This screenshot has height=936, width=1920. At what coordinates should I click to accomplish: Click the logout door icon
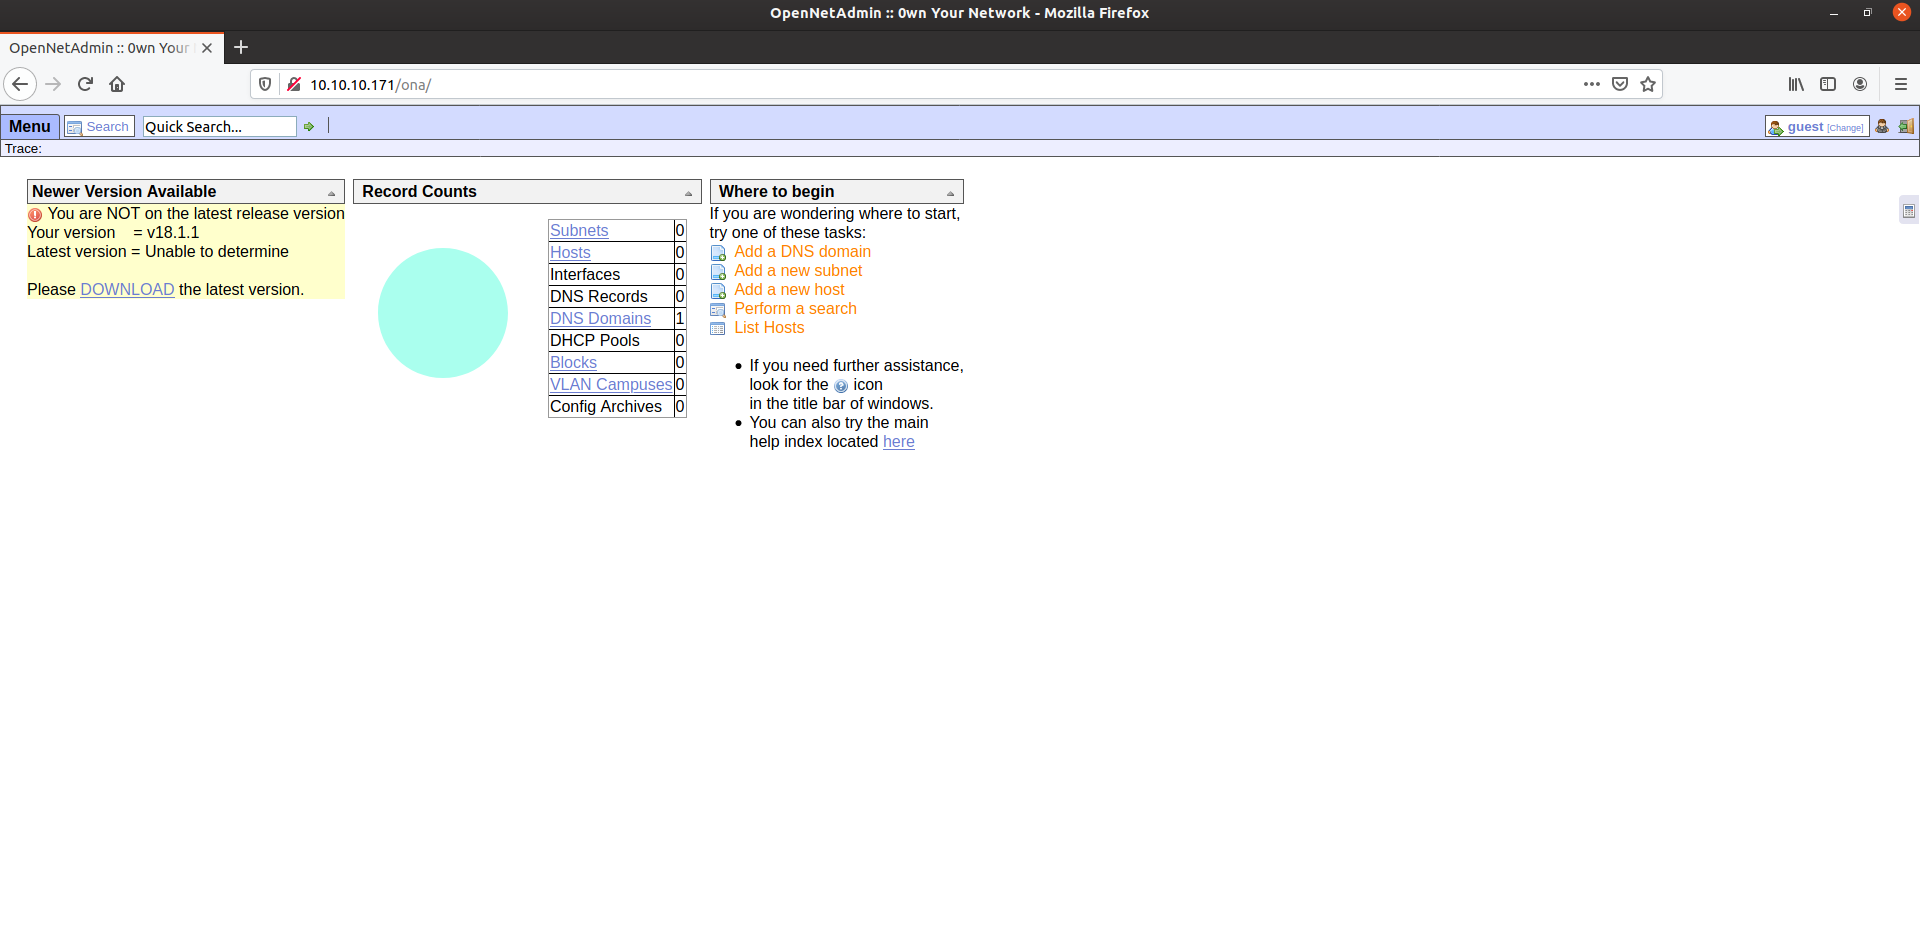click(1906, 126)
